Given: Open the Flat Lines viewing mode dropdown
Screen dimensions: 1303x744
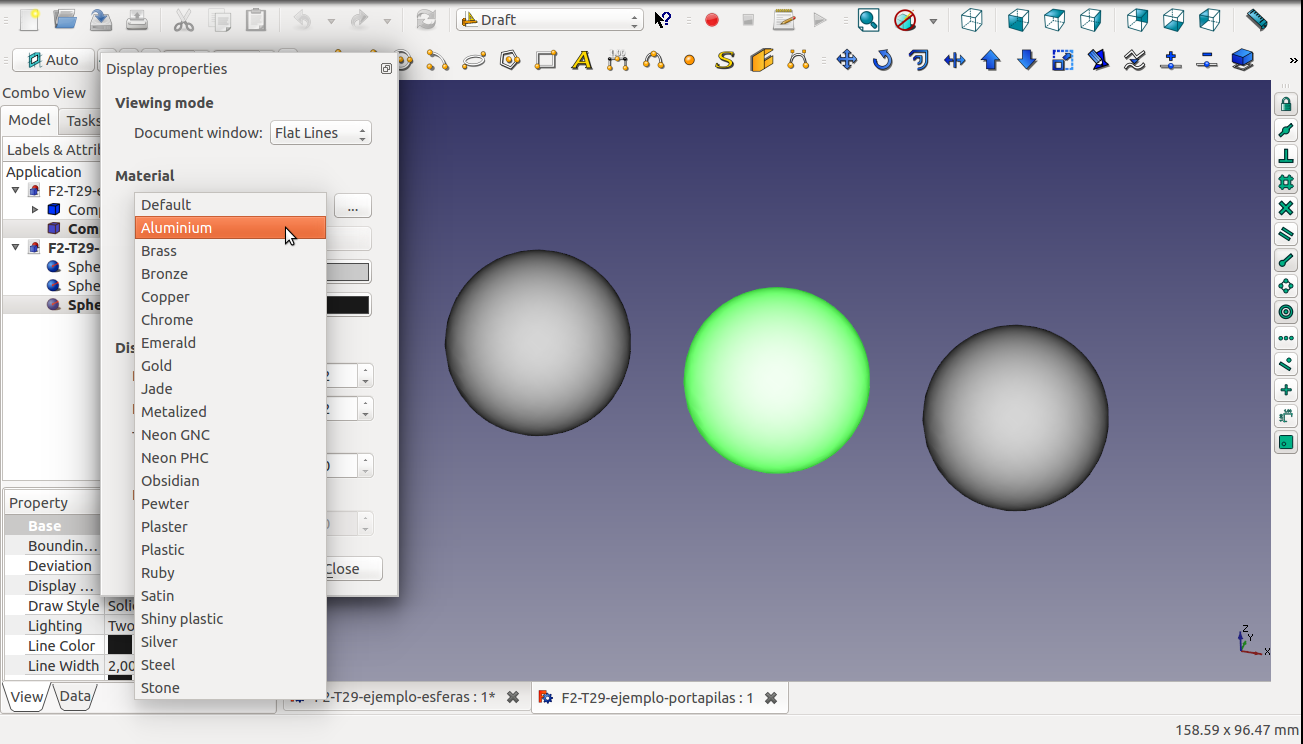Looking at the screenshot, I should coord(320,133).
